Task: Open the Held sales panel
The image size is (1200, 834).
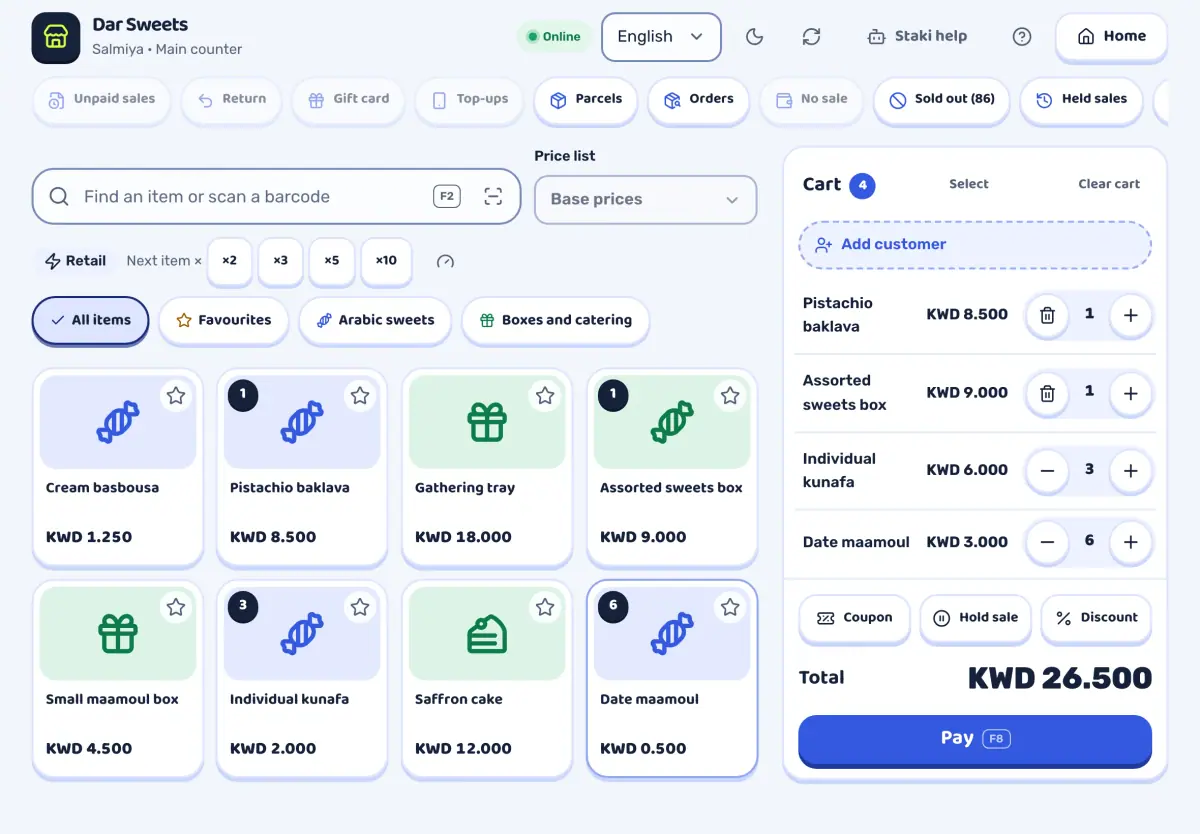Action: 1081,100
